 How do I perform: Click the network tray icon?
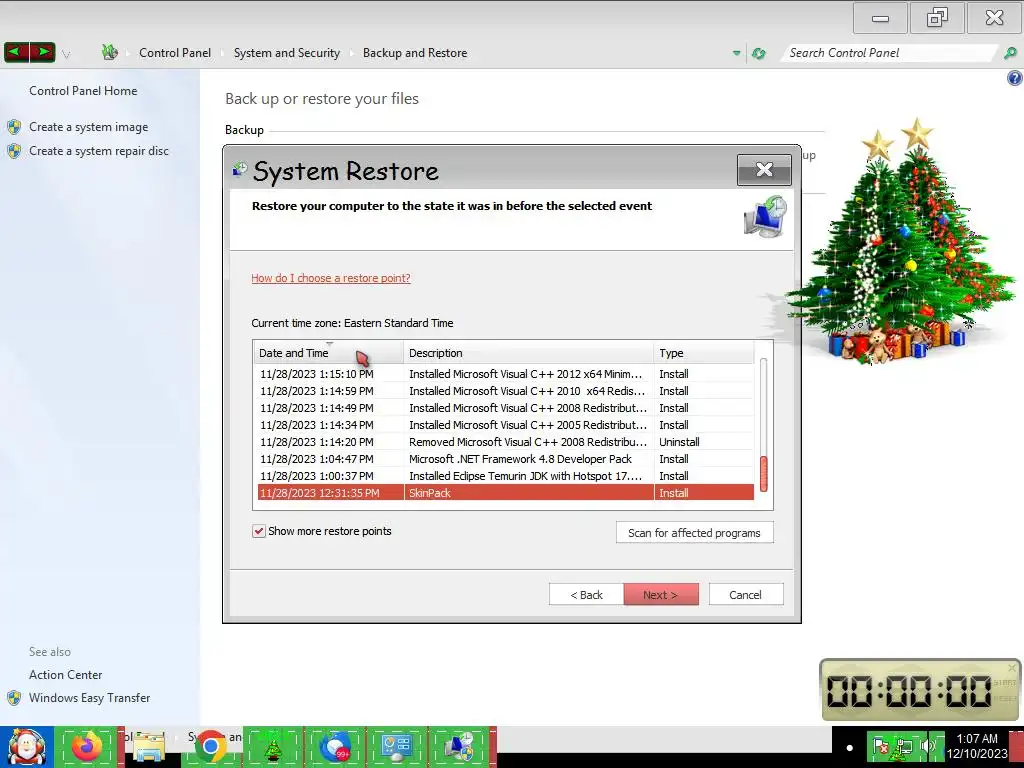[x=904, y=746]
